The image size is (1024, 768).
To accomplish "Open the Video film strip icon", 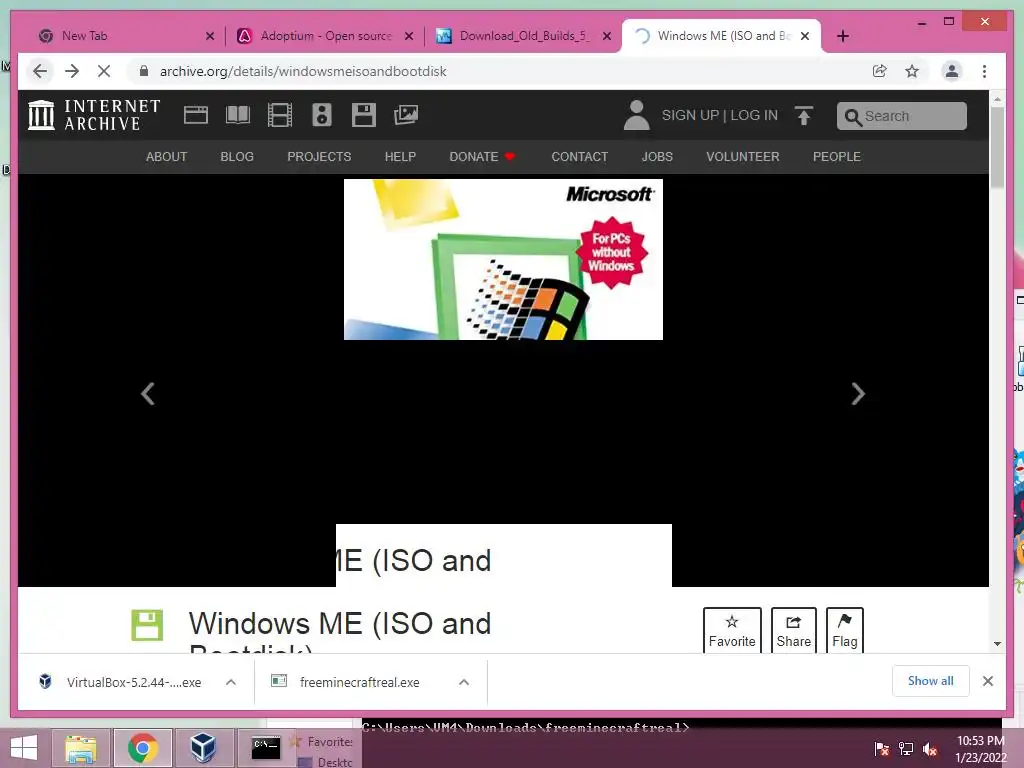I will point(280,115).
